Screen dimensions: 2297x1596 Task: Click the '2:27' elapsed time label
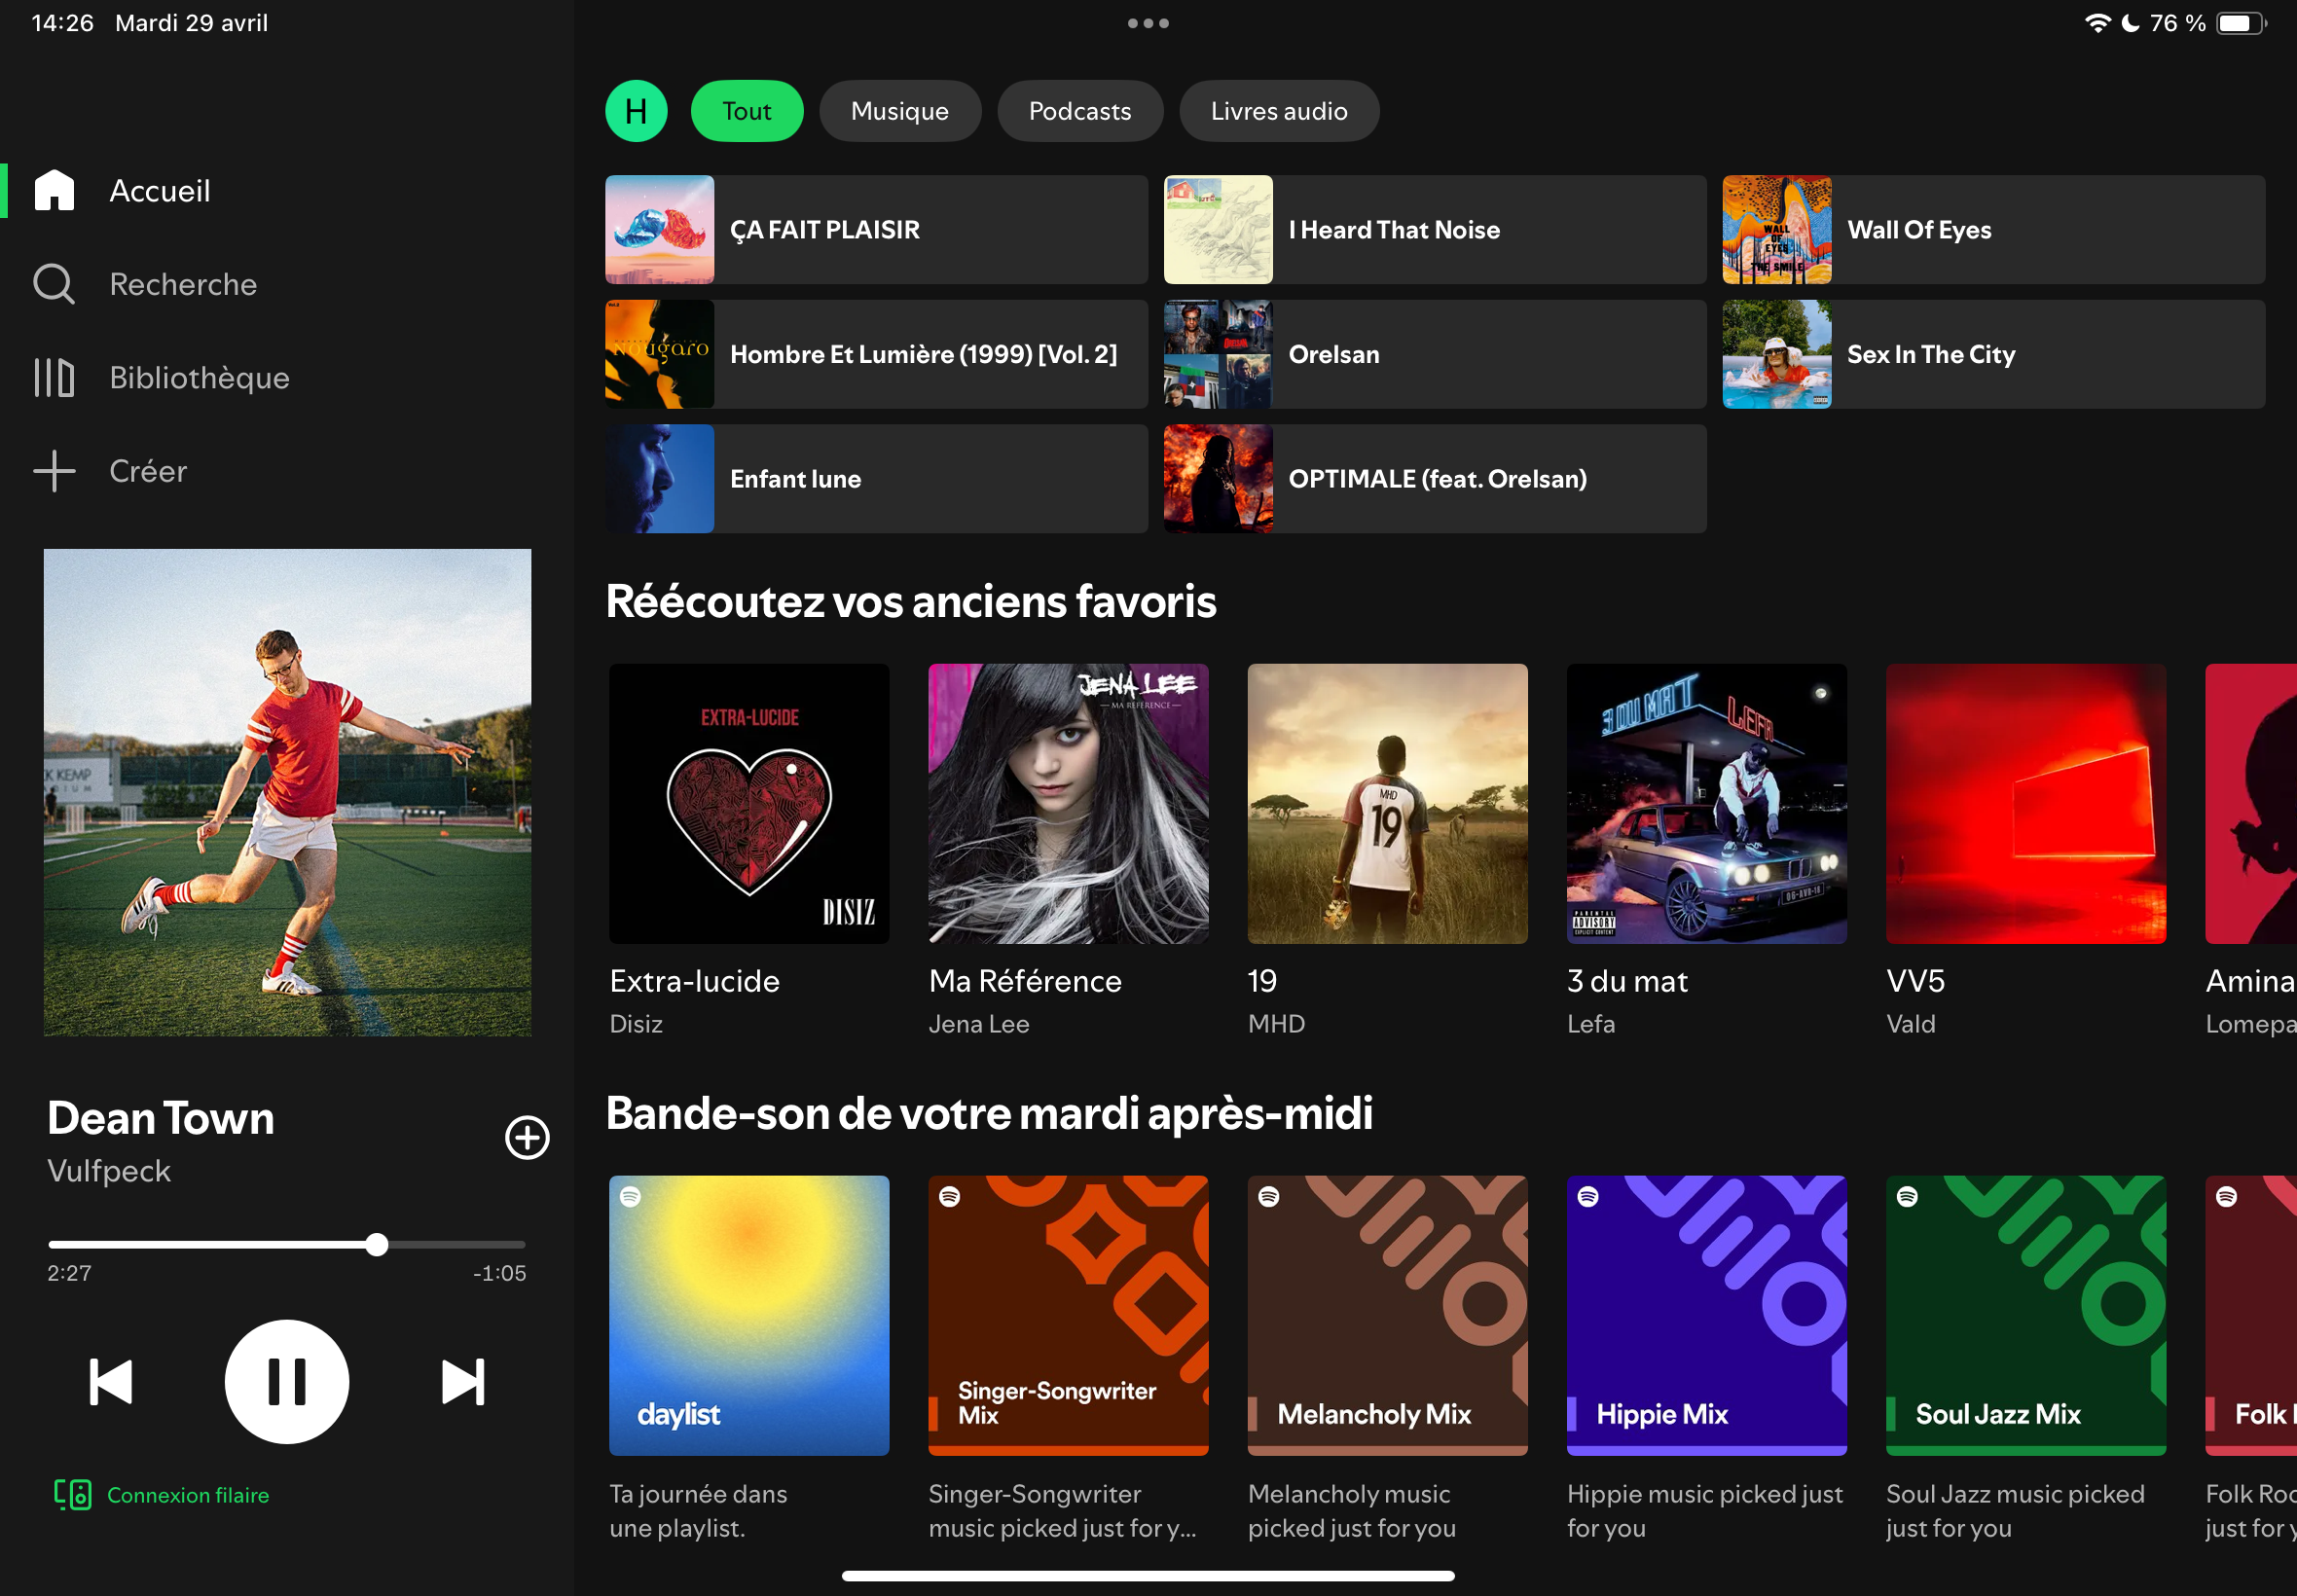tap(69, 1273)
